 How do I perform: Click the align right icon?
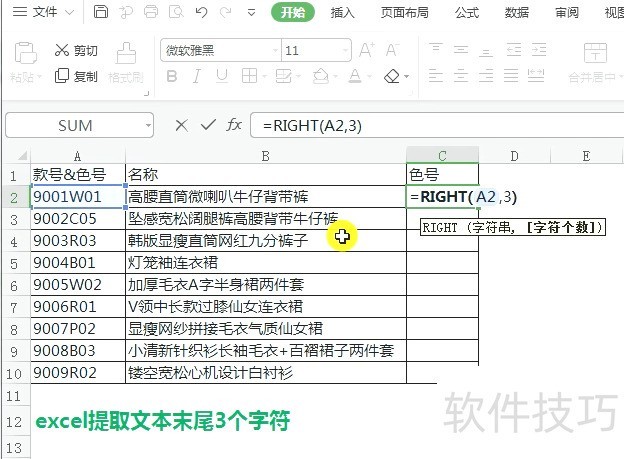click(486, 75)
